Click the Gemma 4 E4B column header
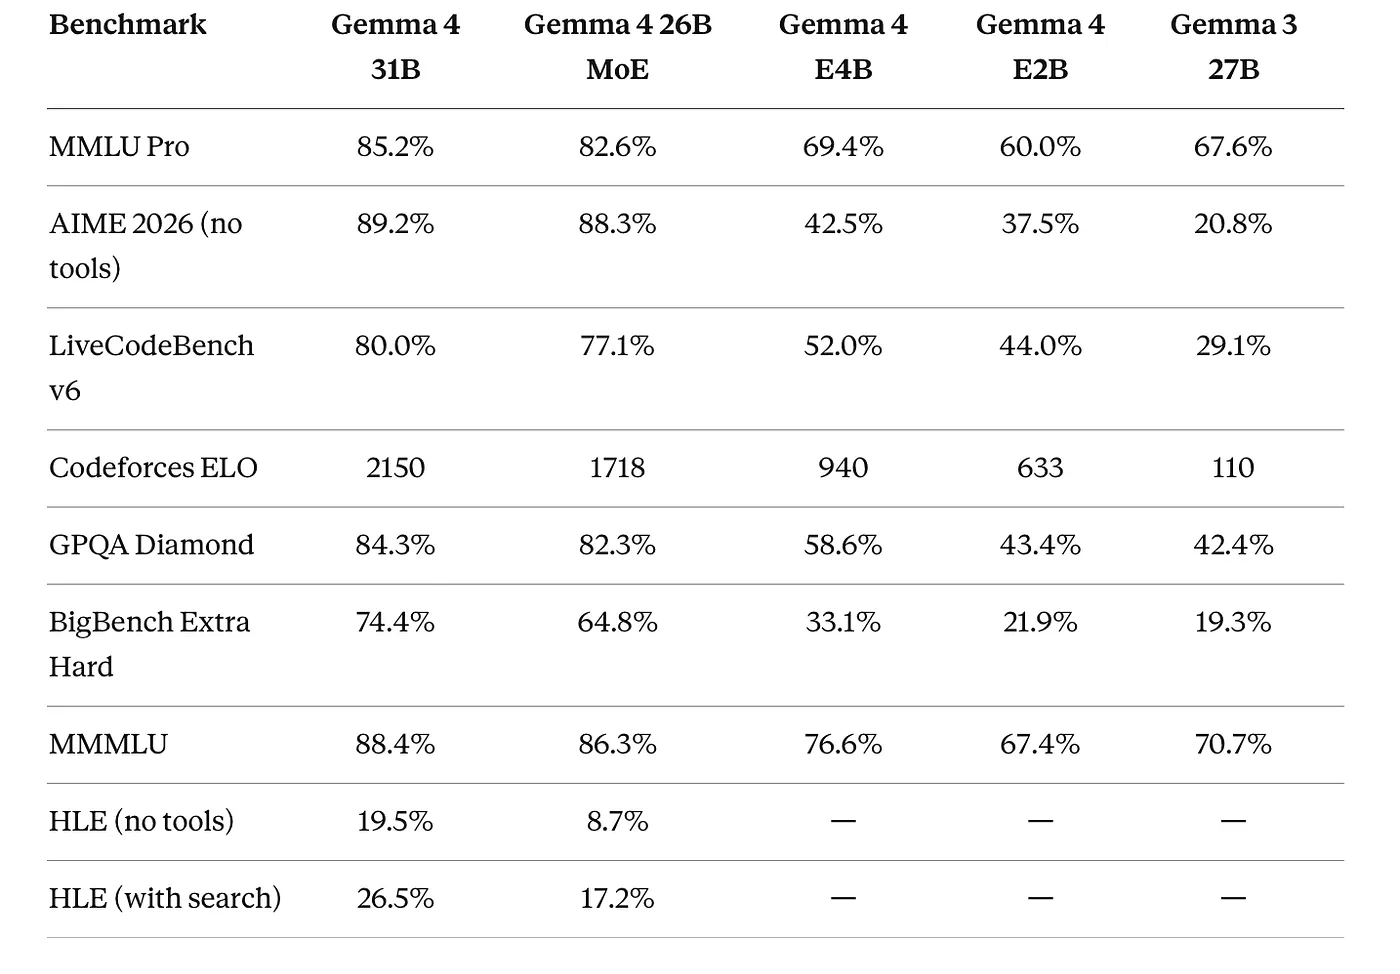The width and height of the screenshot is (1400, 974). (843, 47)
